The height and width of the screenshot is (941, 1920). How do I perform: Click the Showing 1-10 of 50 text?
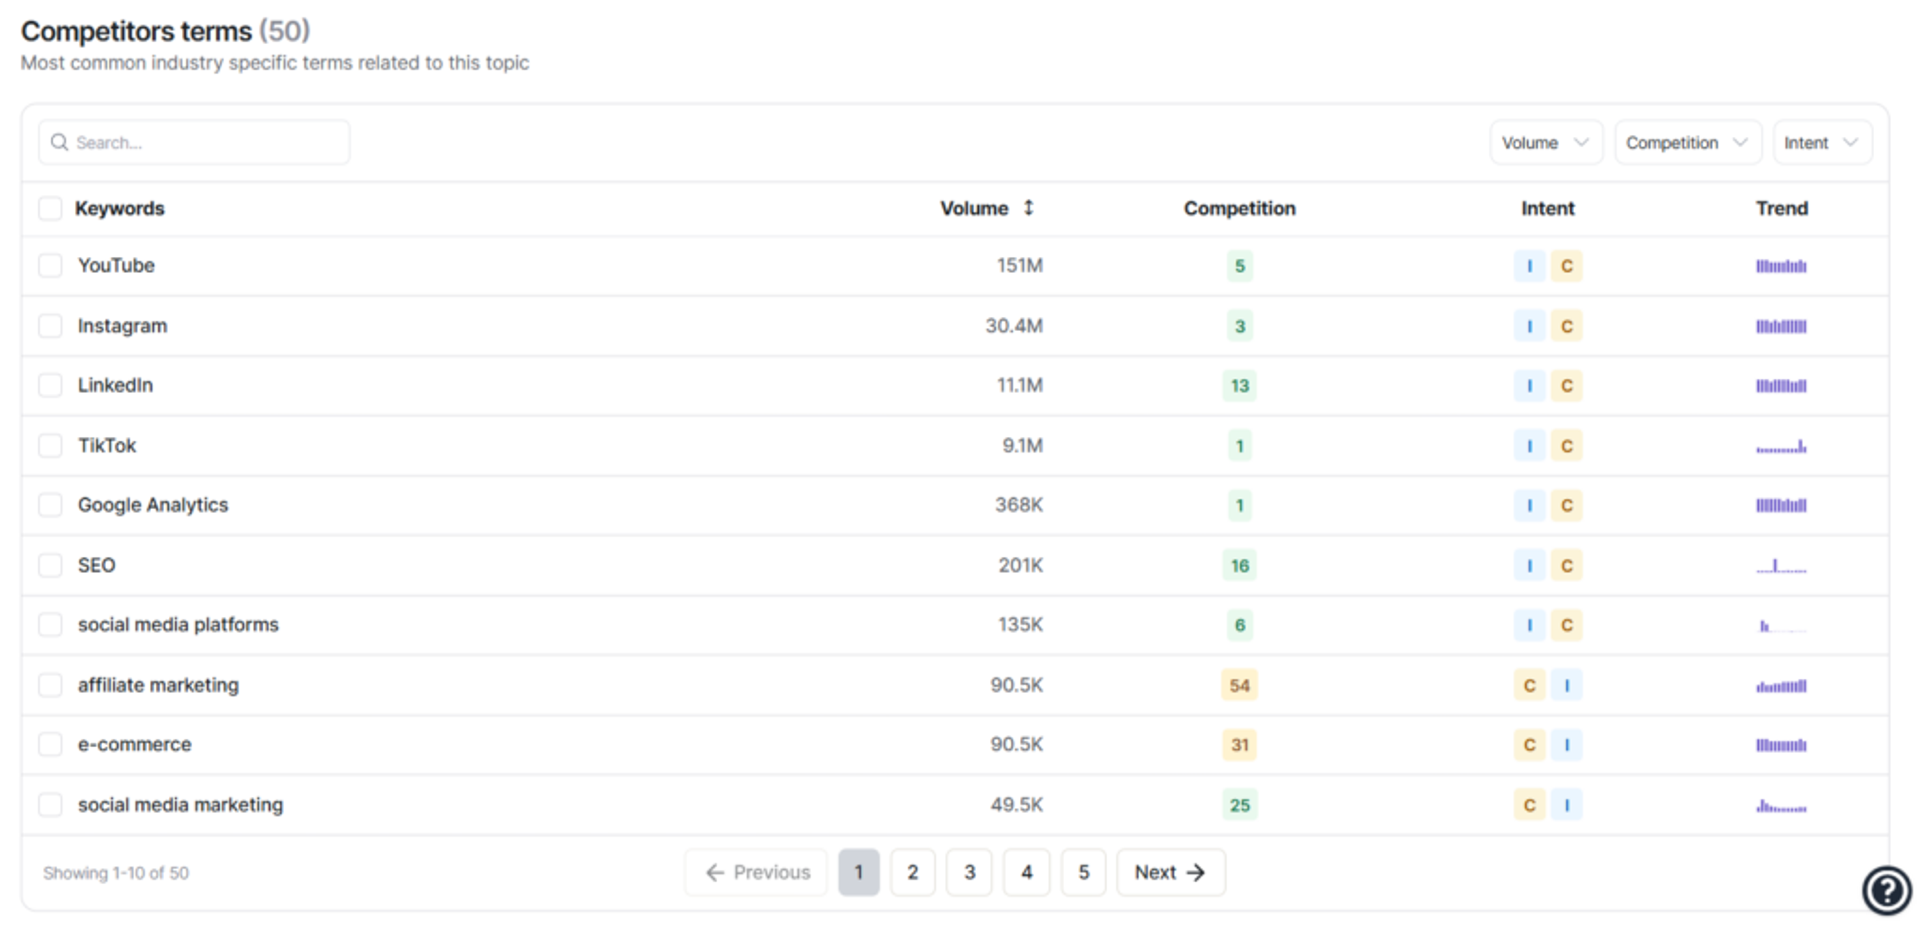point(116,873)
